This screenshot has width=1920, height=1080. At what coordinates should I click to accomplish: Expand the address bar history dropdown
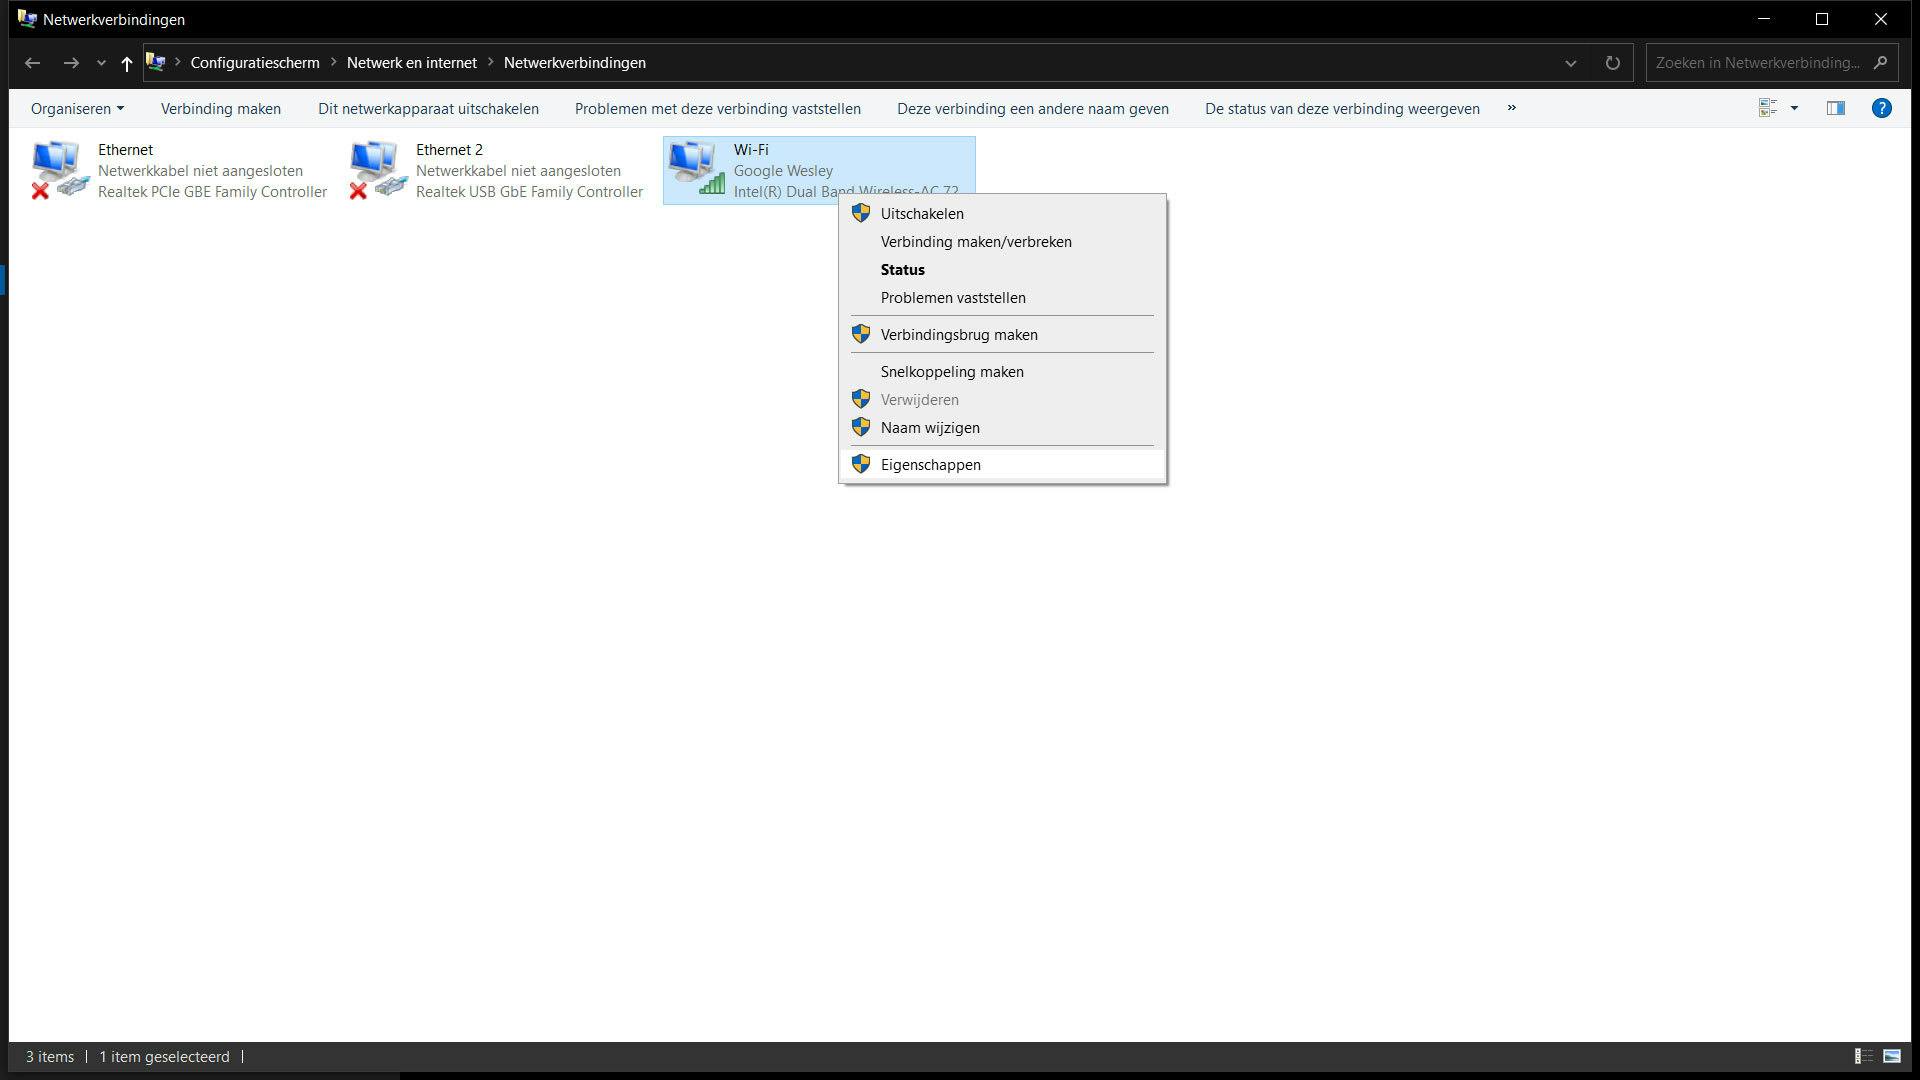click(1570, 63)
